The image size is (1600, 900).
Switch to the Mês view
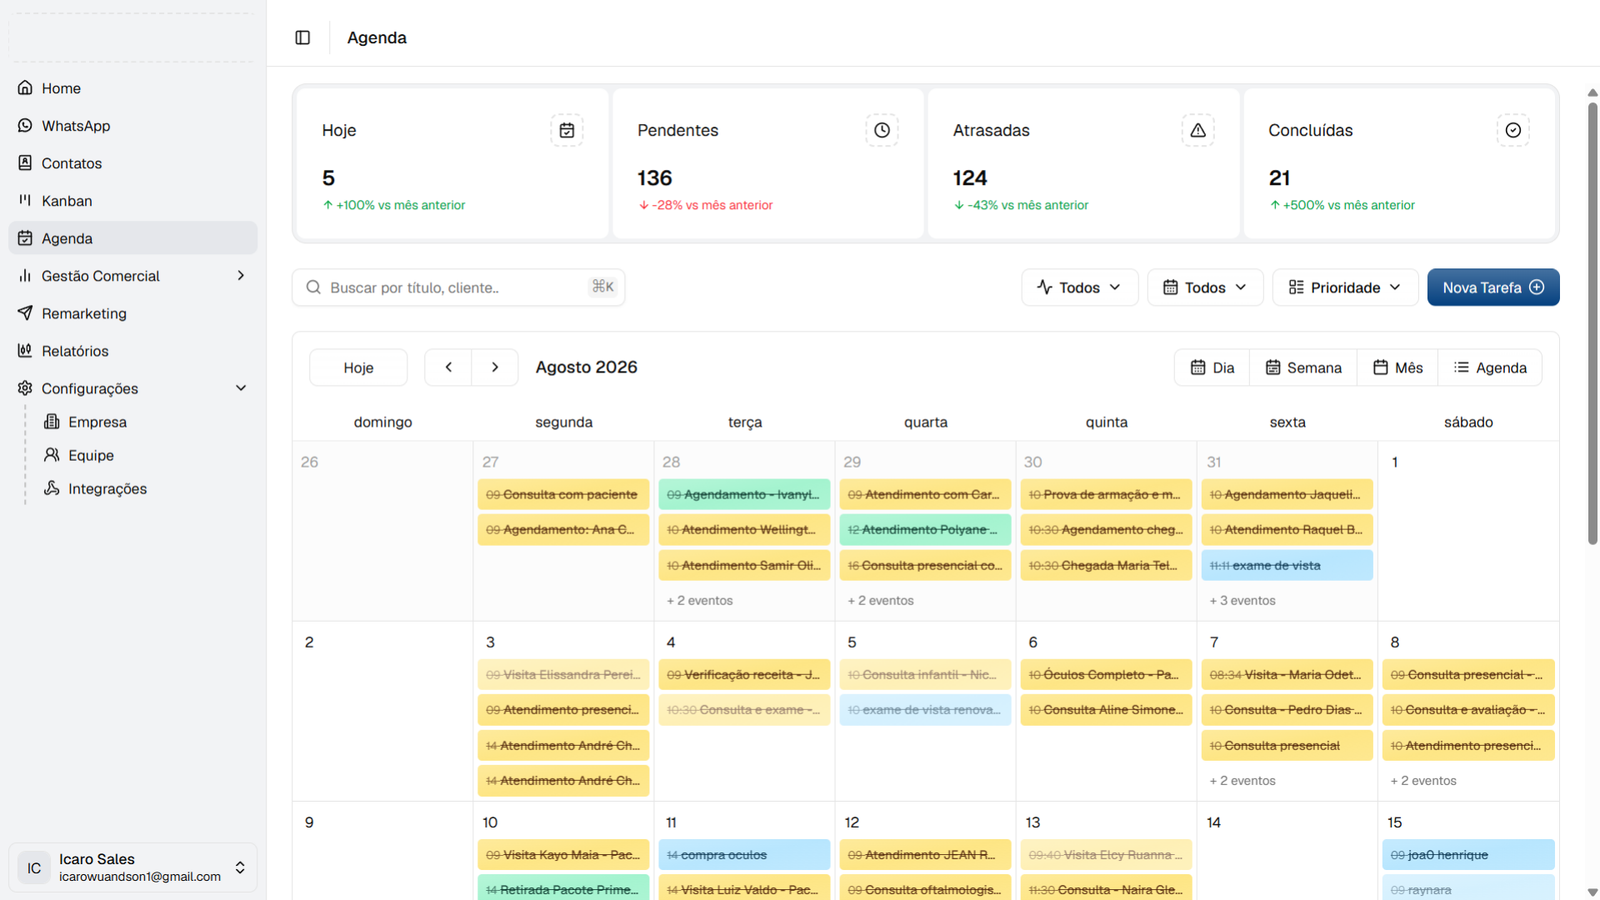point(1397,368)
